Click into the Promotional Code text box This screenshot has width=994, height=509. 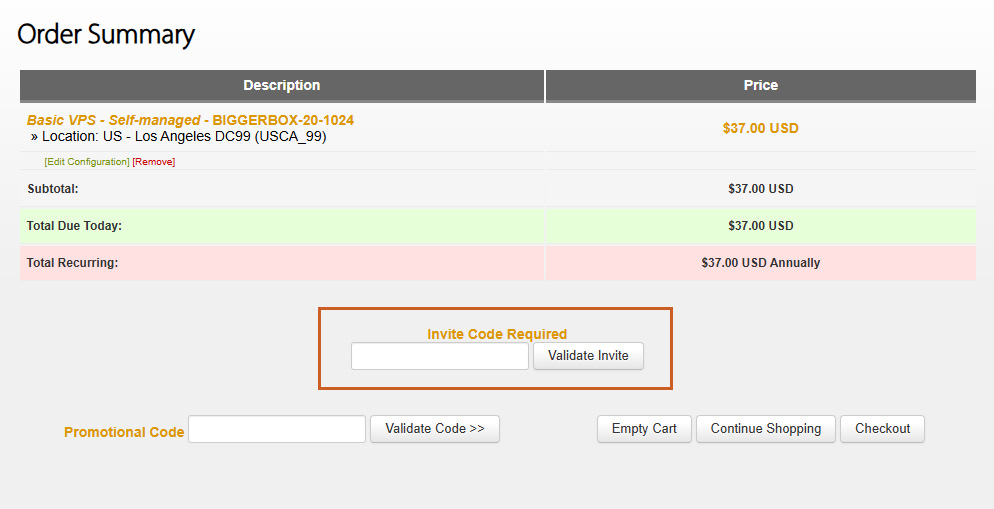[277, 429]
